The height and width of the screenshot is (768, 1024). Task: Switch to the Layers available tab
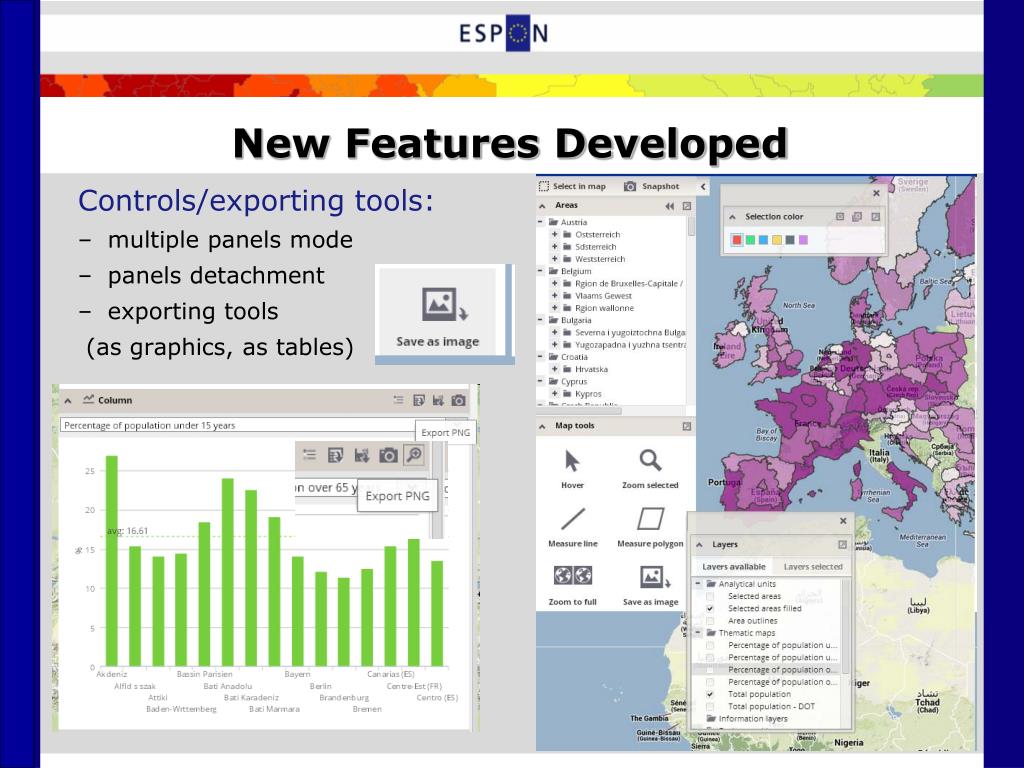733,567
